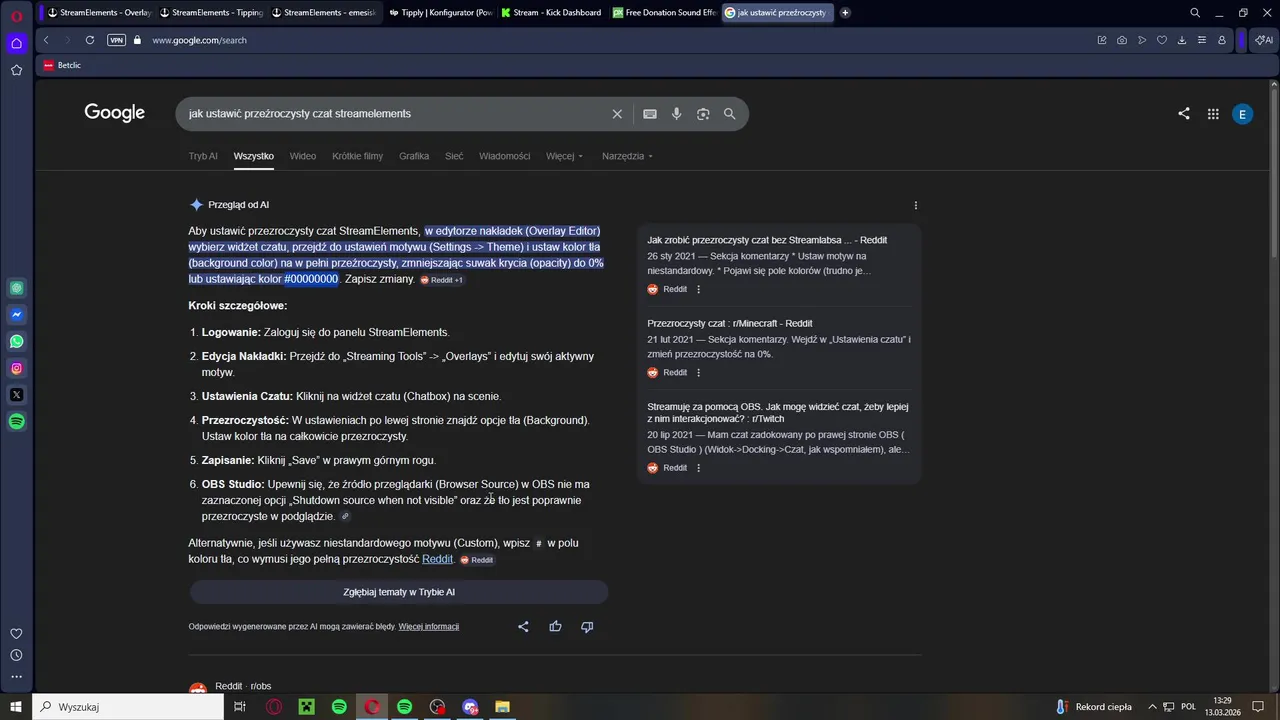Screen dimensions: 1280x720
Task: Open the Easy Setup sliders icon
Action: coord(1202,40)
